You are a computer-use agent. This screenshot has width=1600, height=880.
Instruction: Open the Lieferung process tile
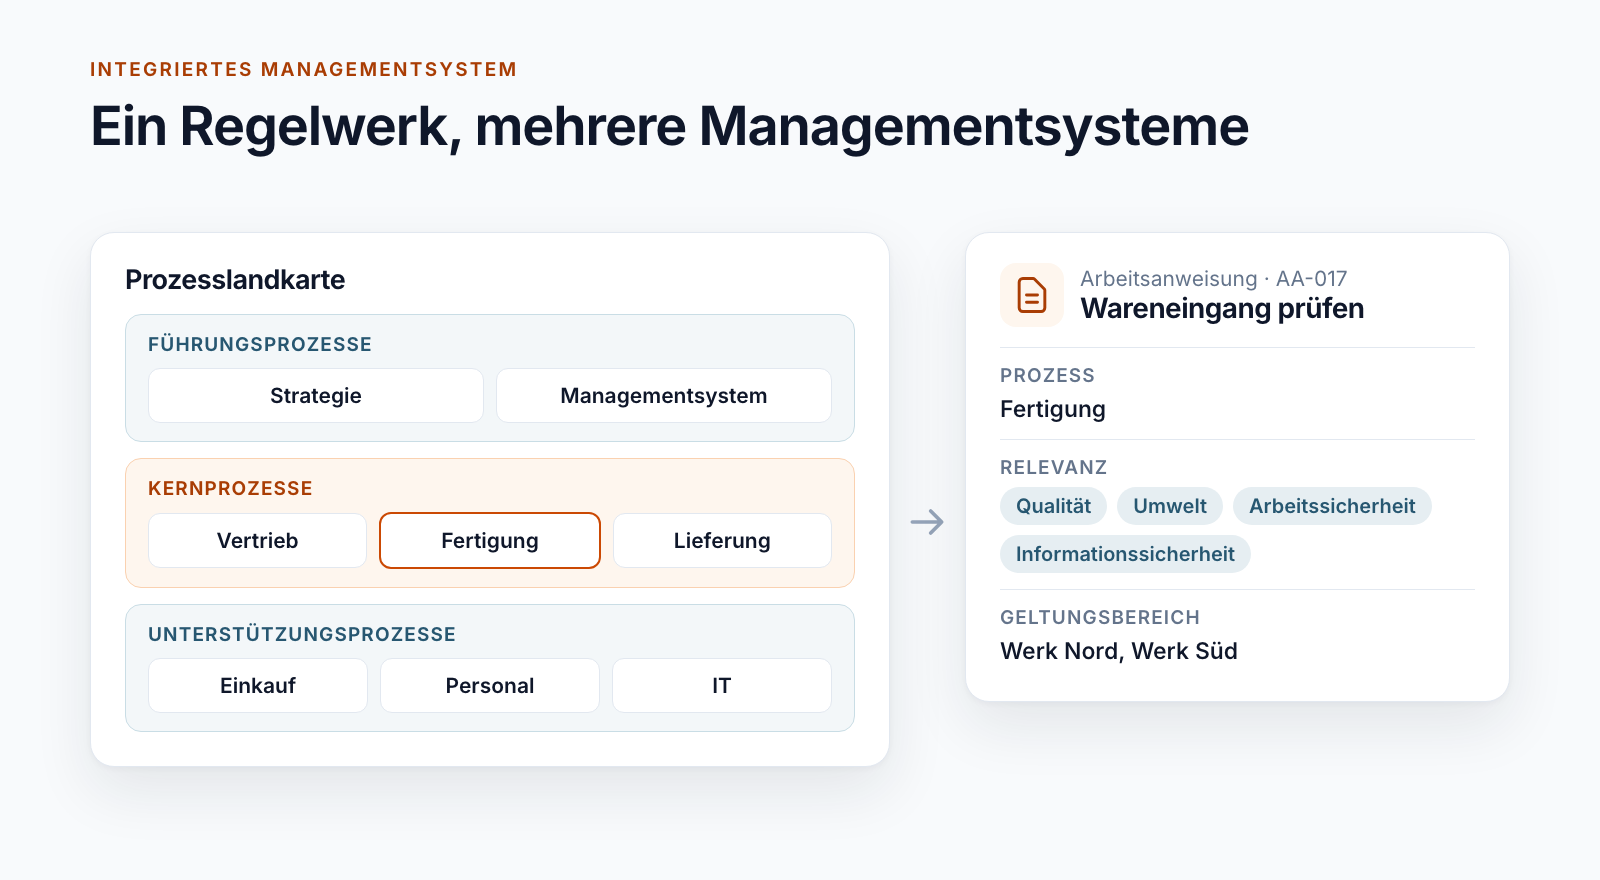click(x=722, y=541)
